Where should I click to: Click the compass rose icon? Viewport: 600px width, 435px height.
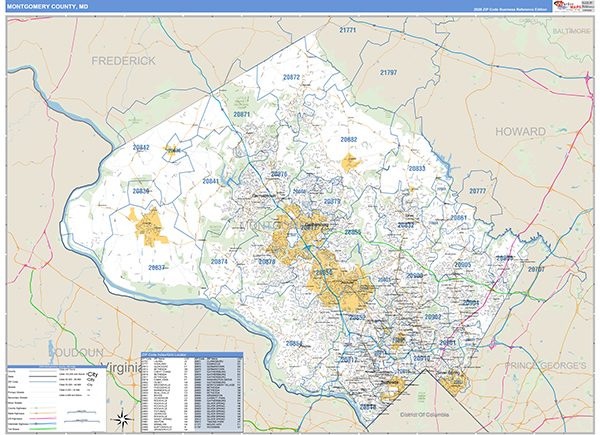pyautogui.click(x=120, y=417)
